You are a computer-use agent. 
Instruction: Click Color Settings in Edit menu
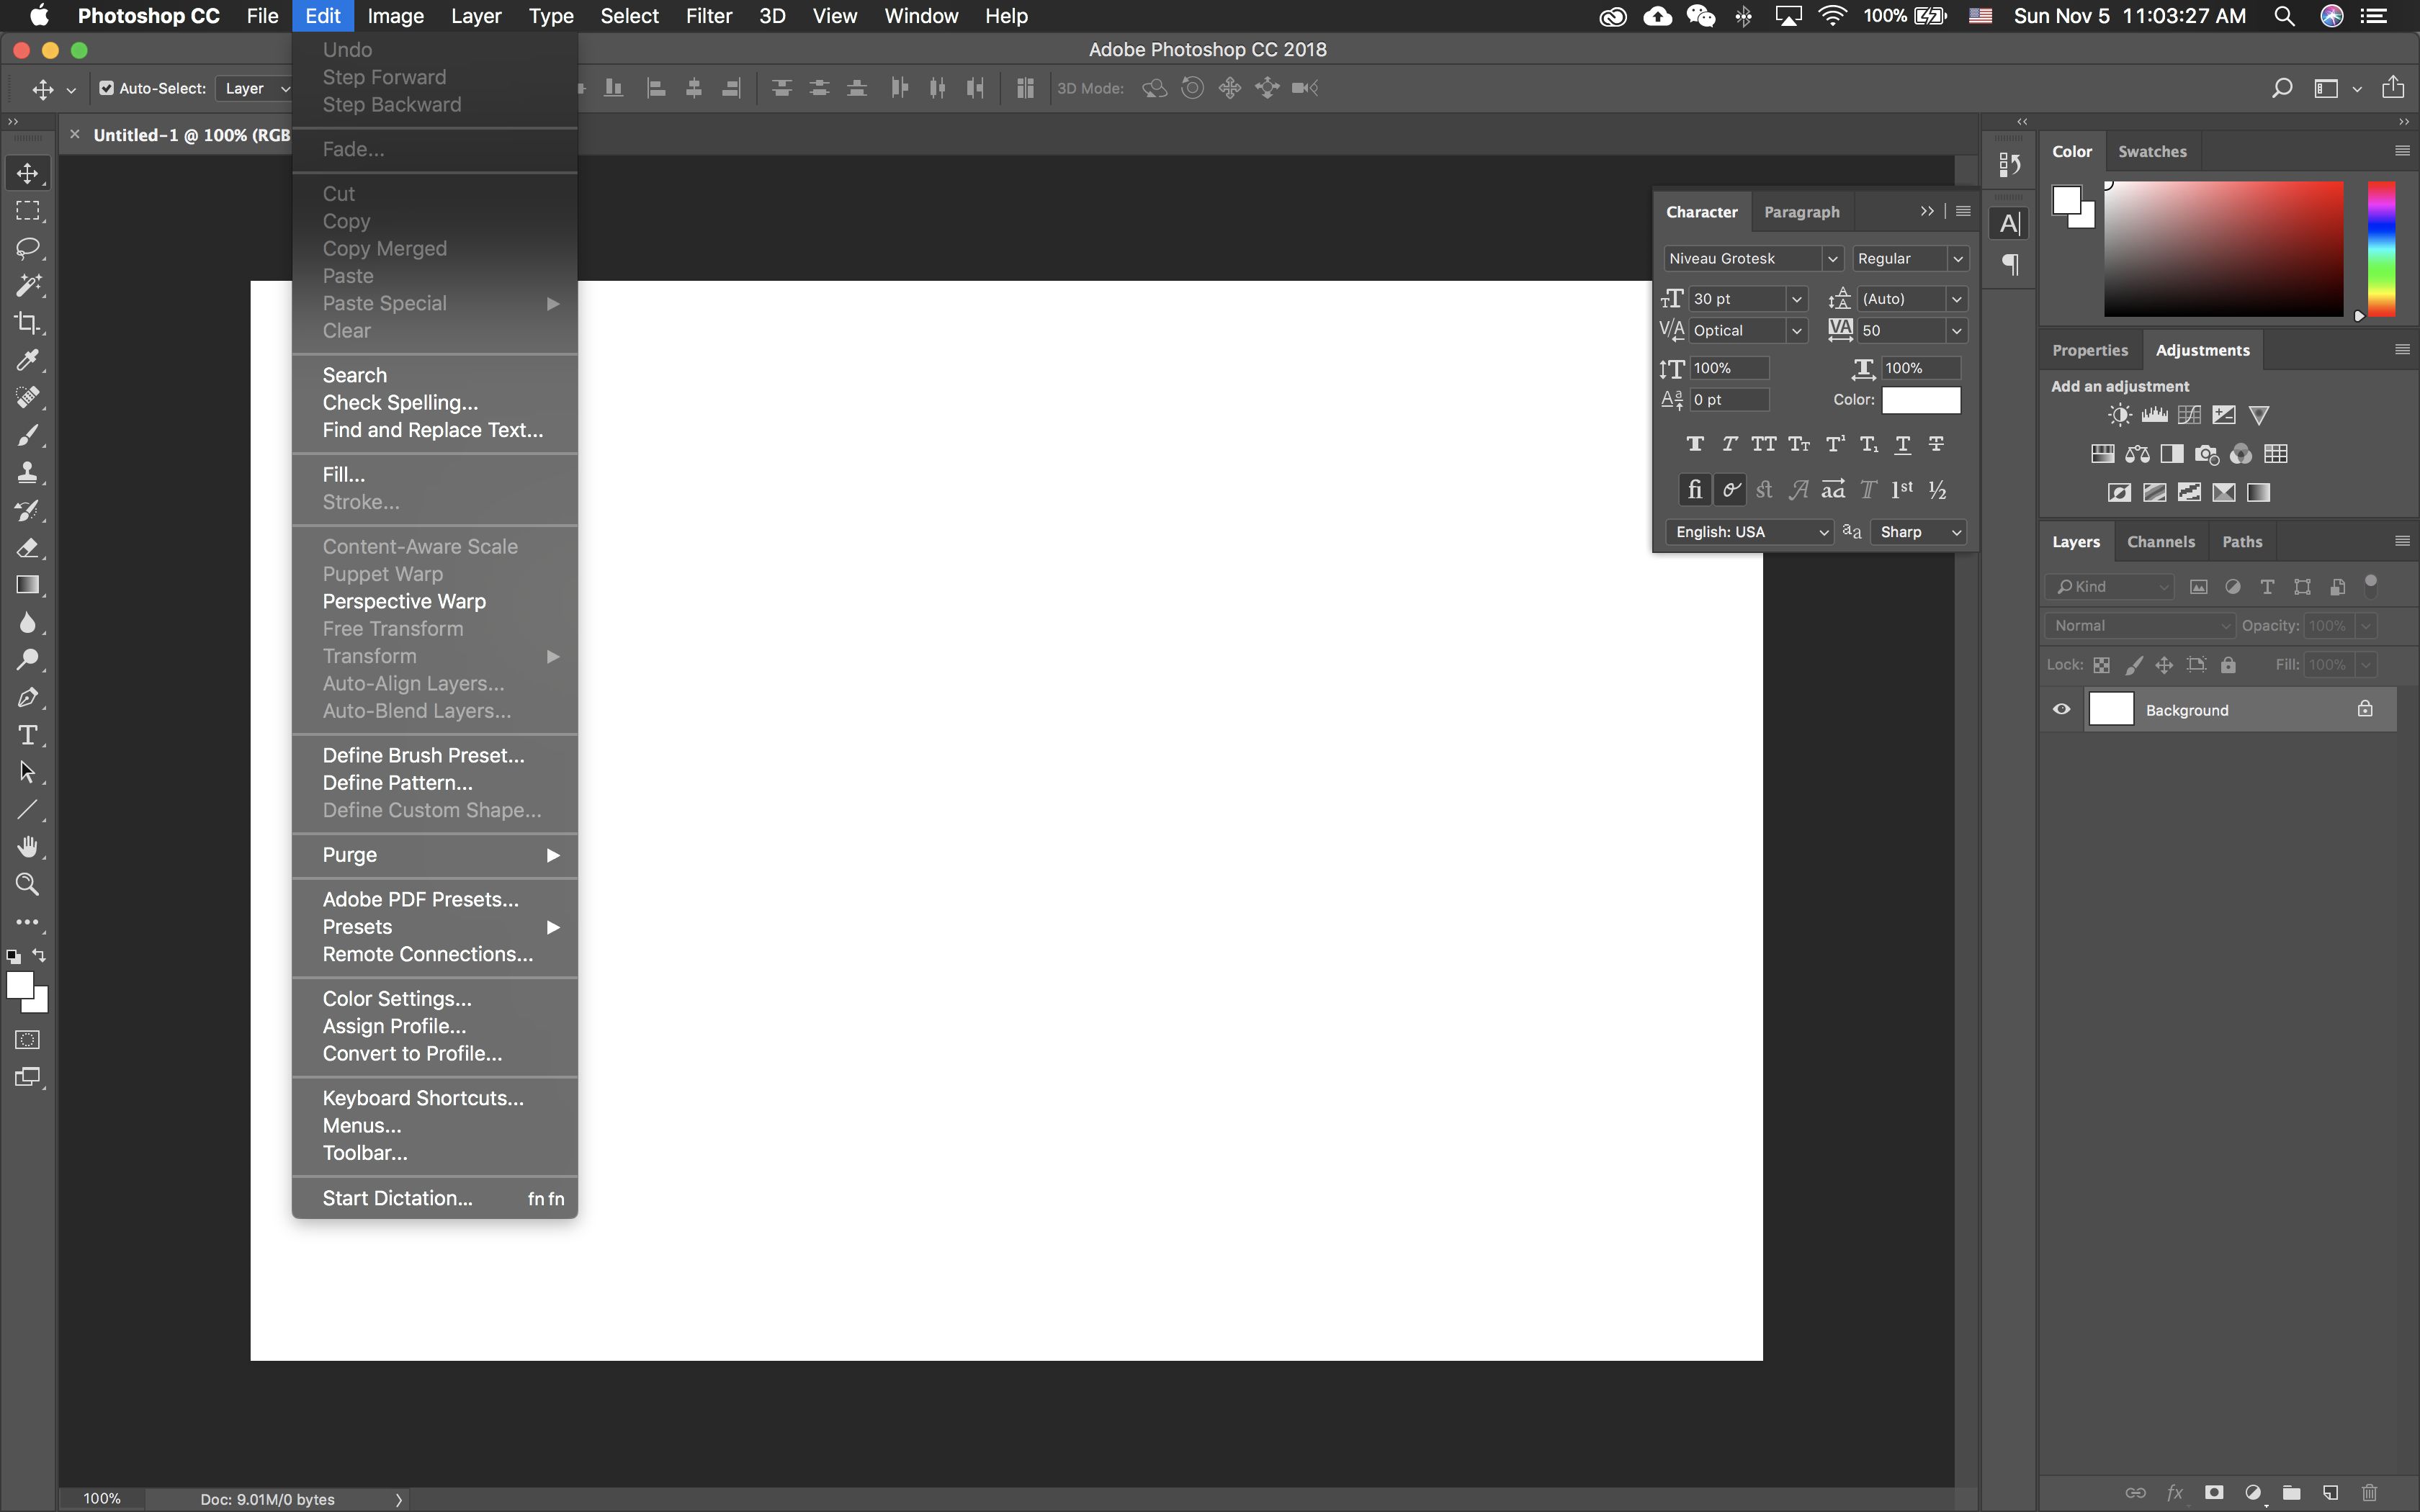click(x=398, y=998)
